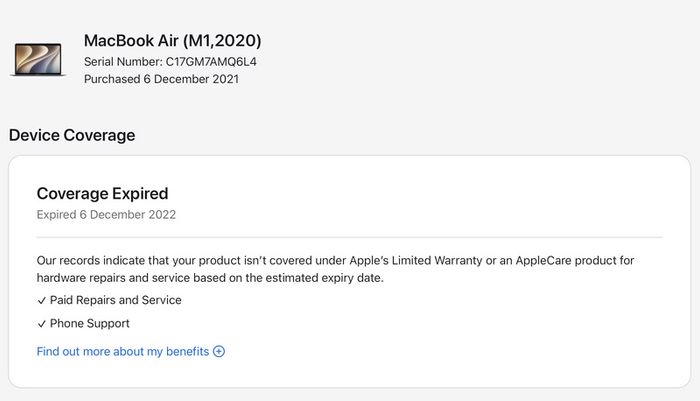Screen dimensions: 700x401
Task: Click the 'Our records indicate' warranty paragraph
Action: [335, 269]
